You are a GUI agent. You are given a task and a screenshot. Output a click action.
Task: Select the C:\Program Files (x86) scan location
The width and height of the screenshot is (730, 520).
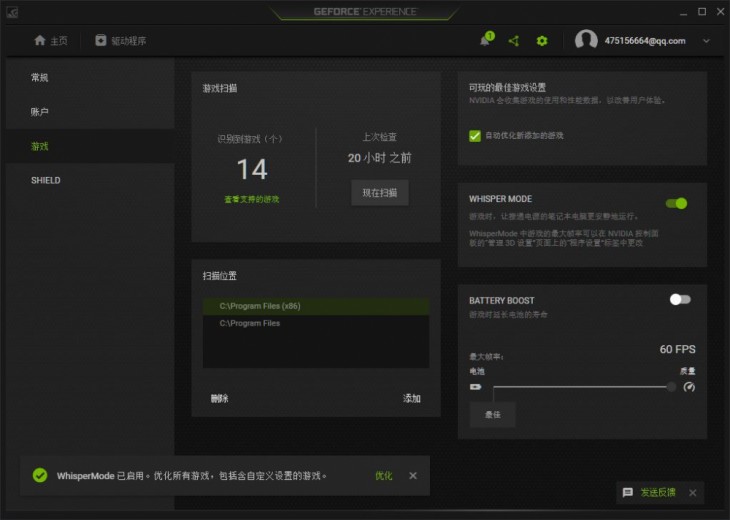[x=316, y=306]
